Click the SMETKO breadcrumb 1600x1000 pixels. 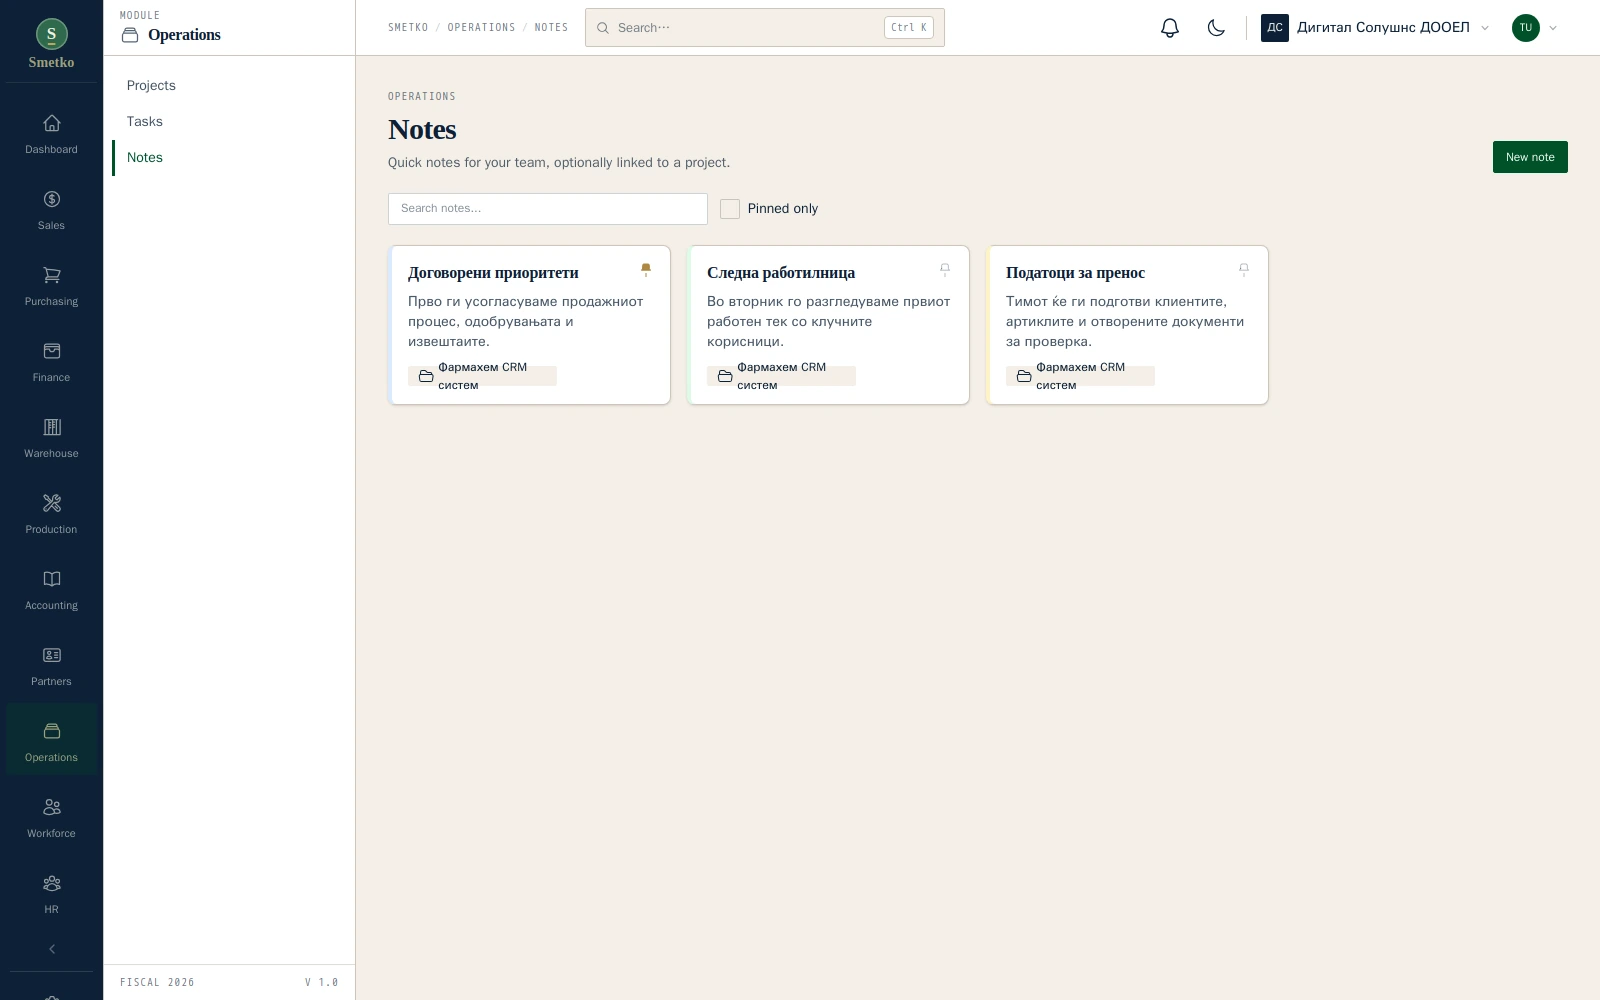(x=408, y=28)
